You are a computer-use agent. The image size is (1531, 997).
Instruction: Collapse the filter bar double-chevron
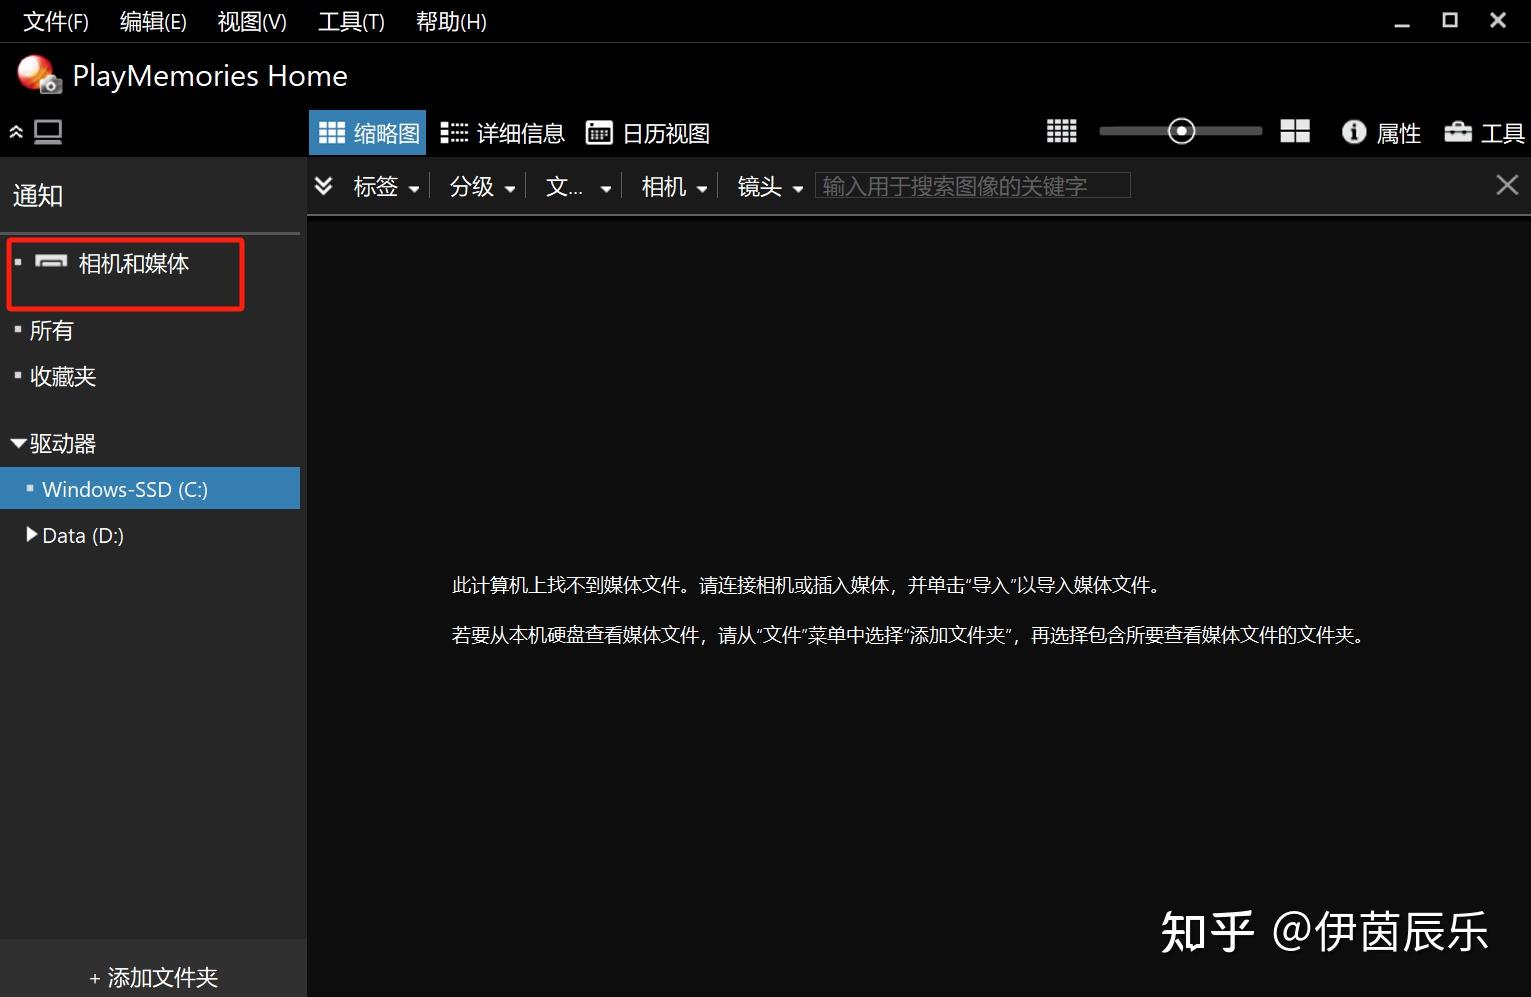[x=323, y=185]
